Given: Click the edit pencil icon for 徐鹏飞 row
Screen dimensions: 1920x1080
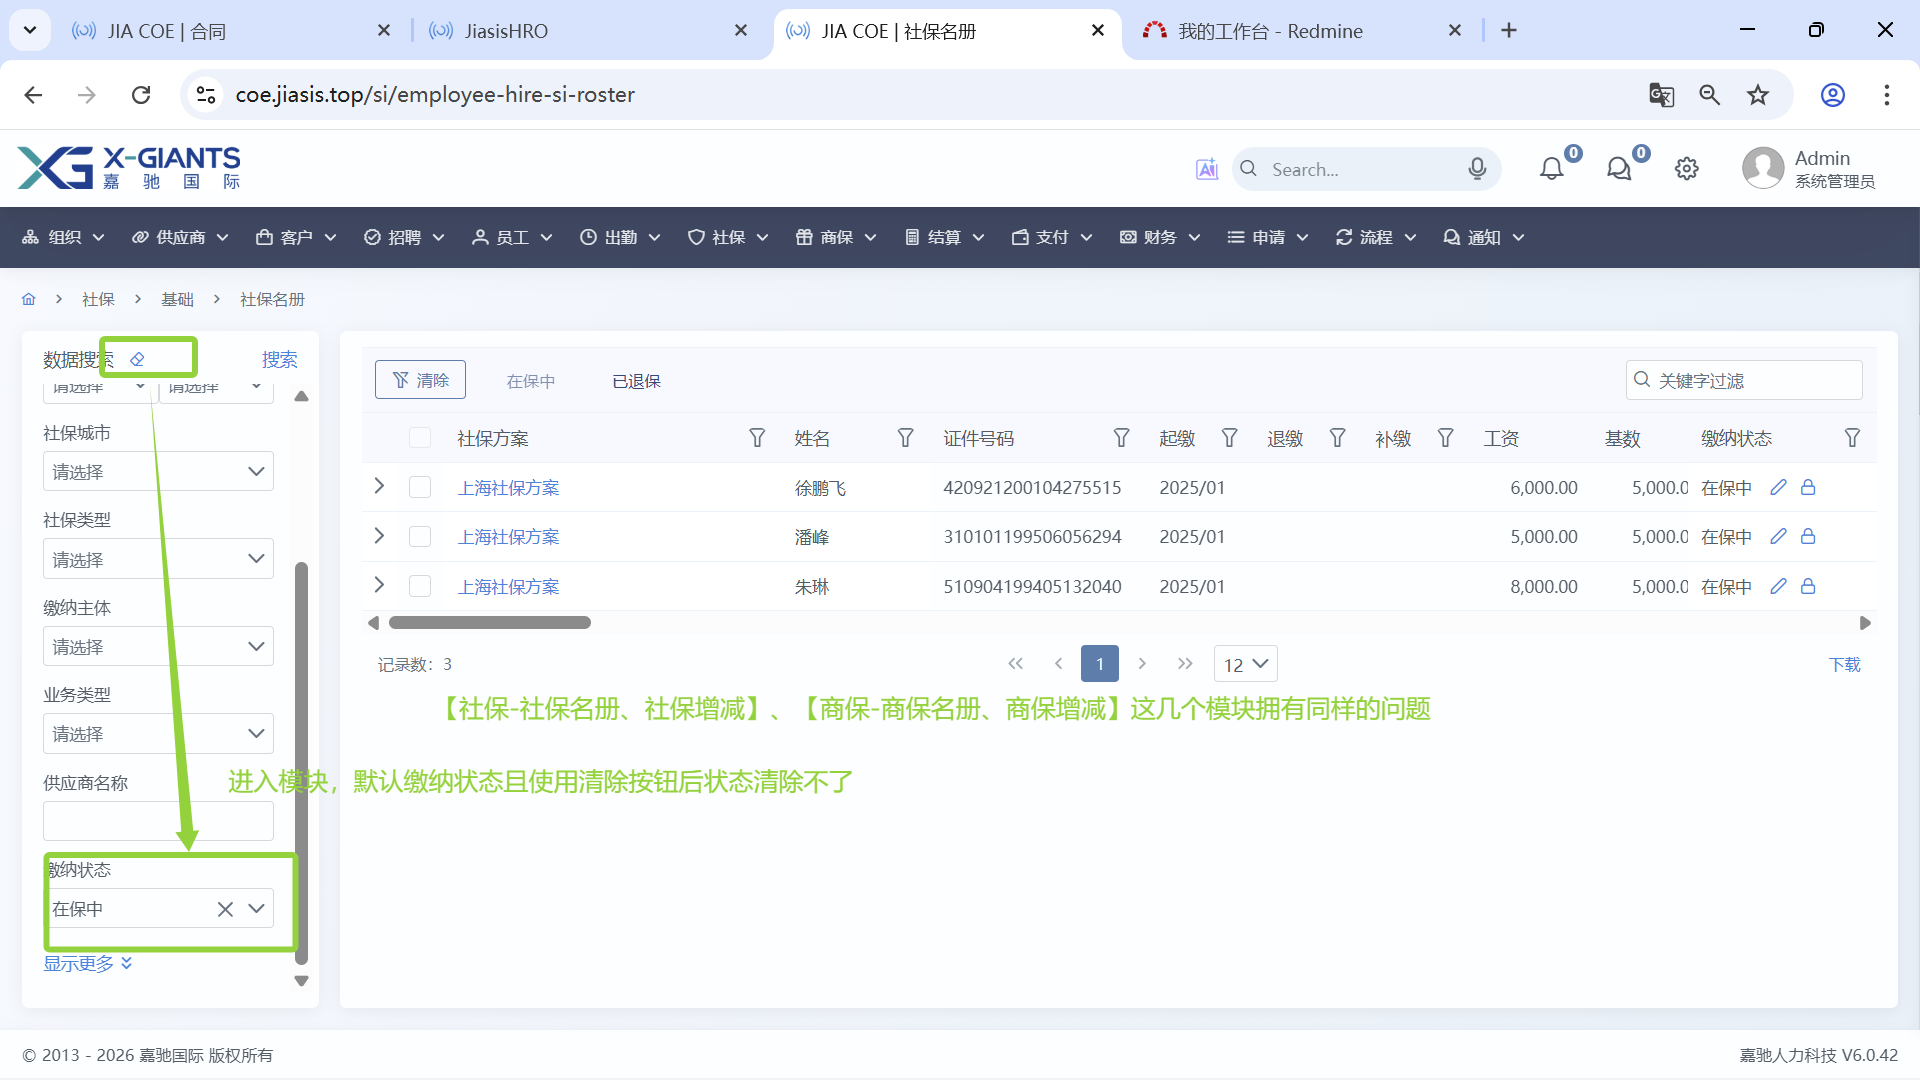Looking at the screenshot, I should click(1777, 488).
